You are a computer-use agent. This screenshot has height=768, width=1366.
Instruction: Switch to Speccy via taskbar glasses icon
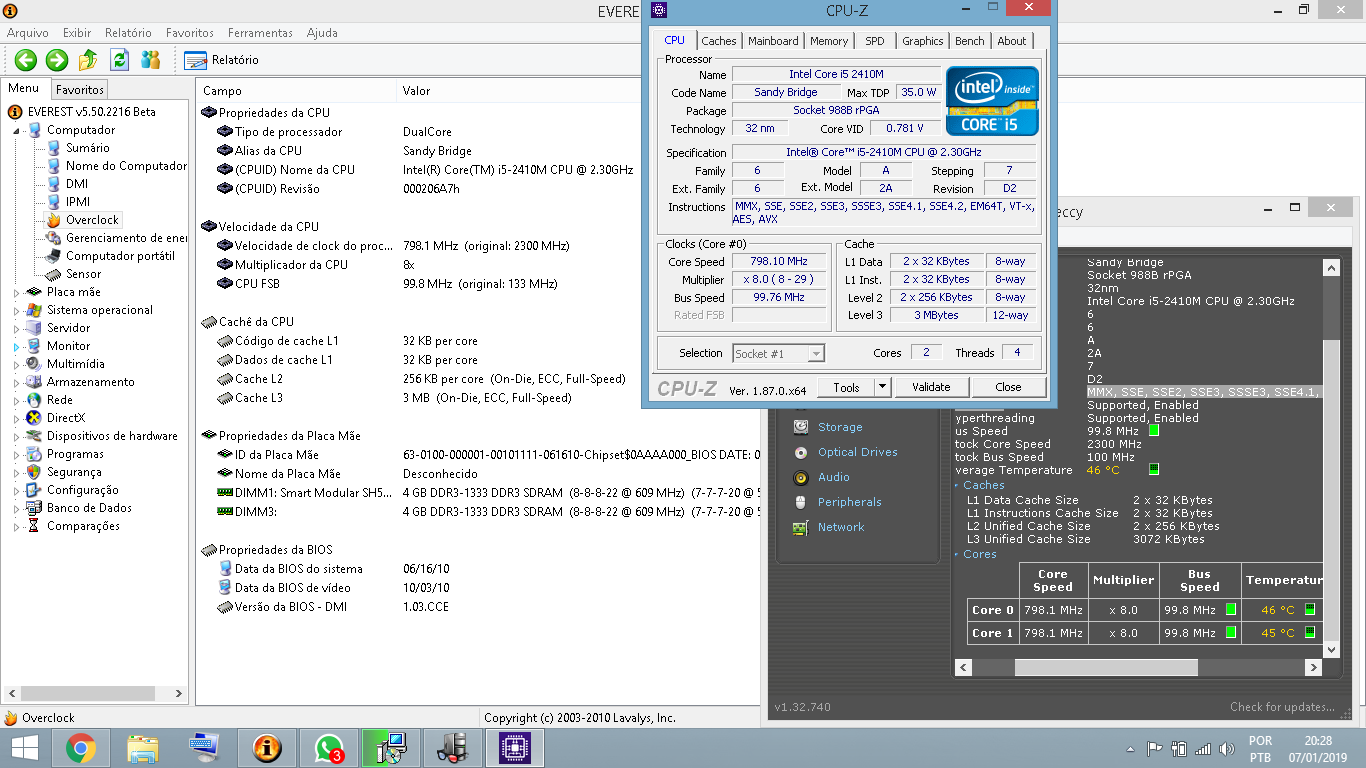pos(453,748)
